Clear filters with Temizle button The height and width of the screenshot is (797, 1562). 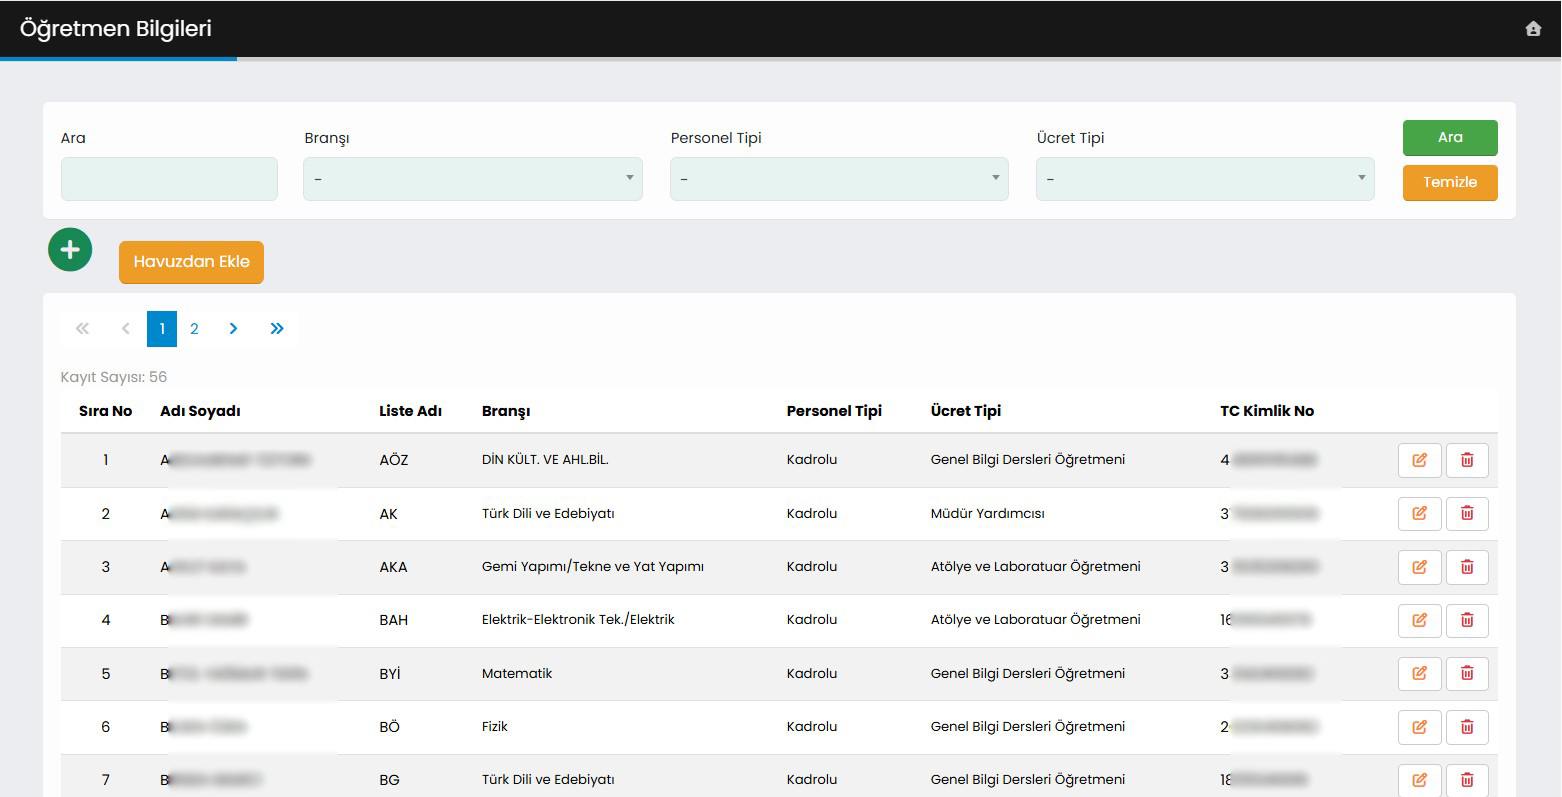(x=1450, y=183)
